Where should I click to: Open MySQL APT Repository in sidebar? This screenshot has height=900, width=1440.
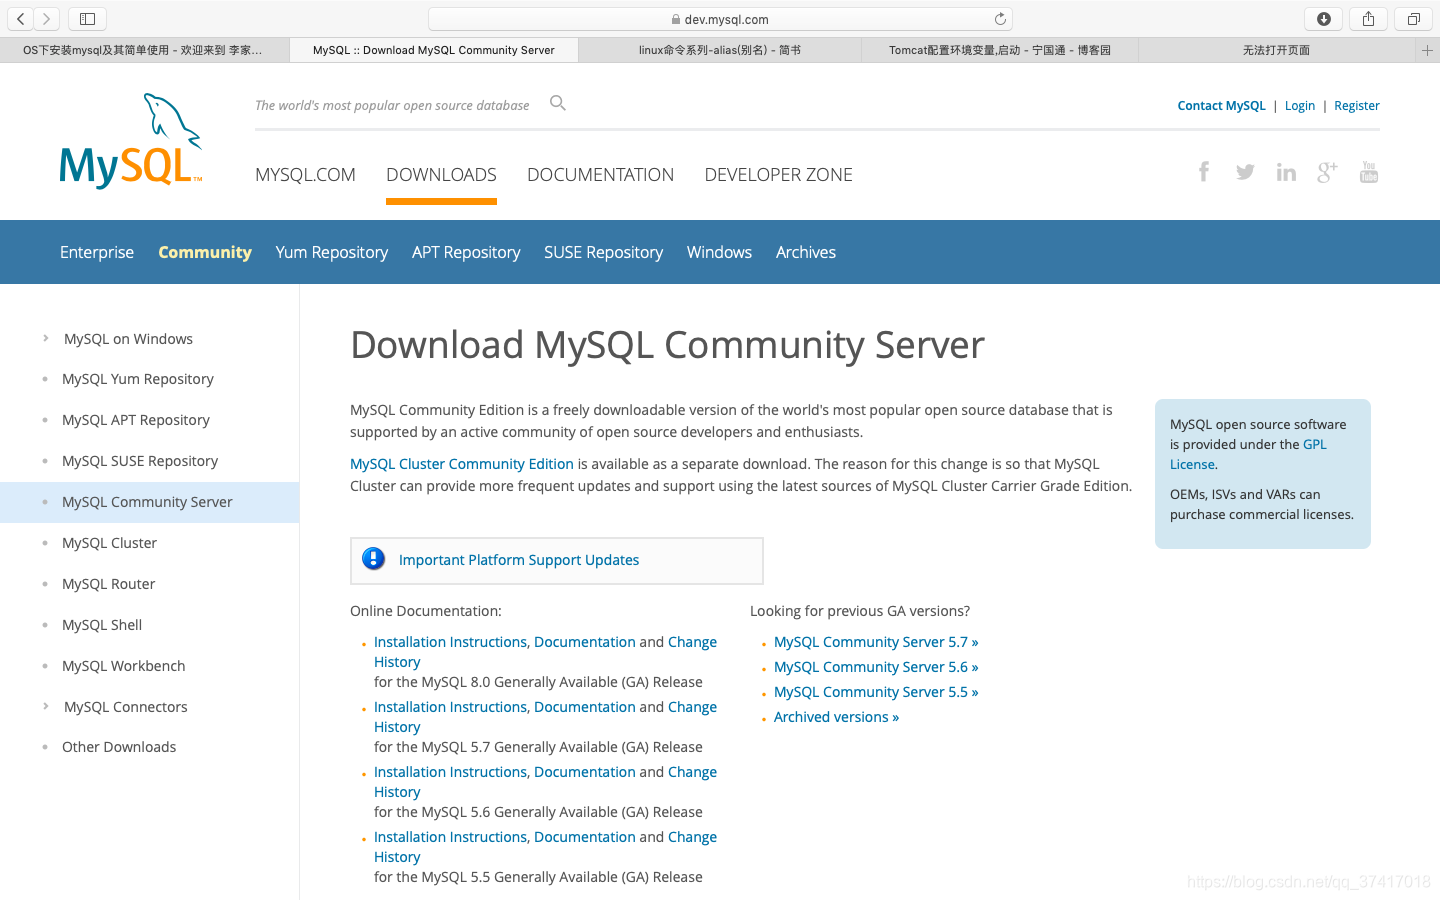pos(136,420)
